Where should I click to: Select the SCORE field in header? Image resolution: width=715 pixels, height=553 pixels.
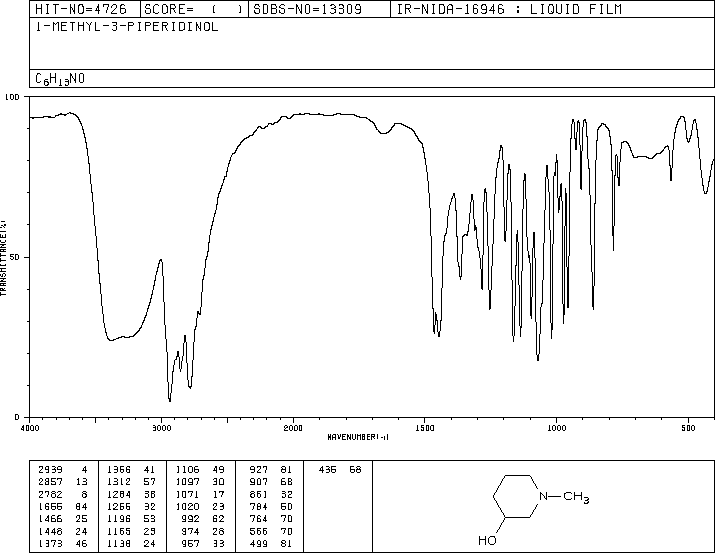194,9
